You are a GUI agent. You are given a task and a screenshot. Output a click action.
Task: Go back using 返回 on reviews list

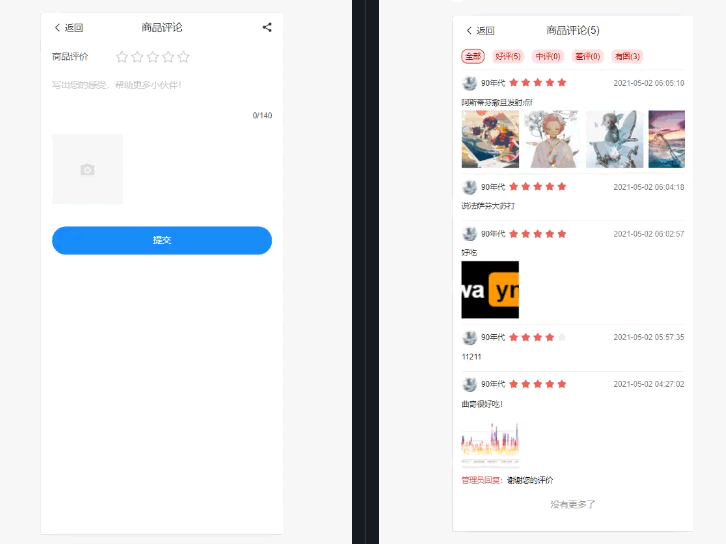pyautogui.click(x=481, y=31)
